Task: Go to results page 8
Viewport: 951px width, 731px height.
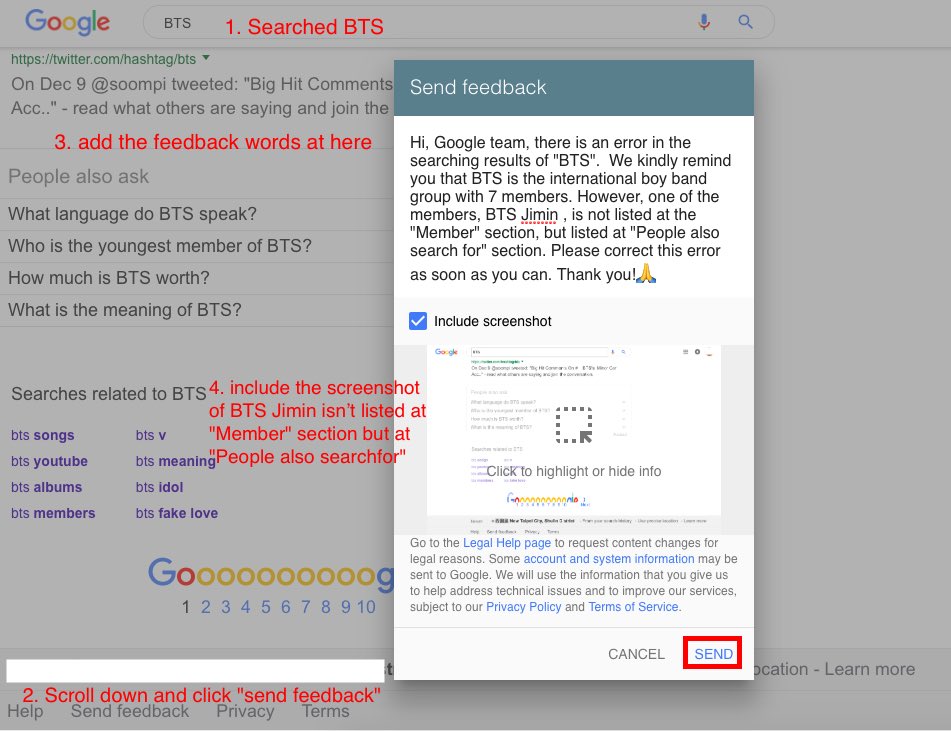Action: coord(326,607)
